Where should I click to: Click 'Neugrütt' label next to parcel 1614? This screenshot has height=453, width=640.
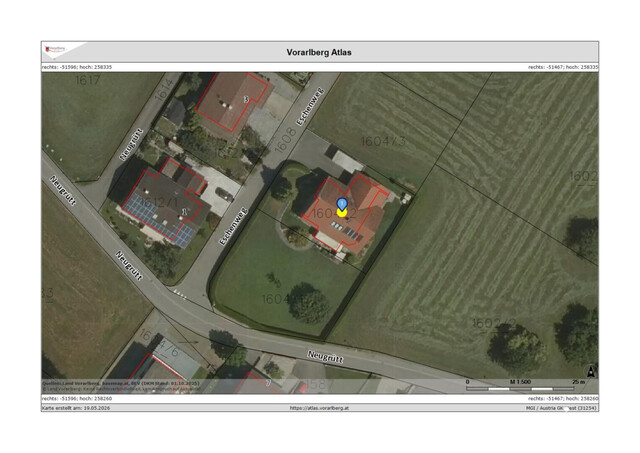[131, 144]
